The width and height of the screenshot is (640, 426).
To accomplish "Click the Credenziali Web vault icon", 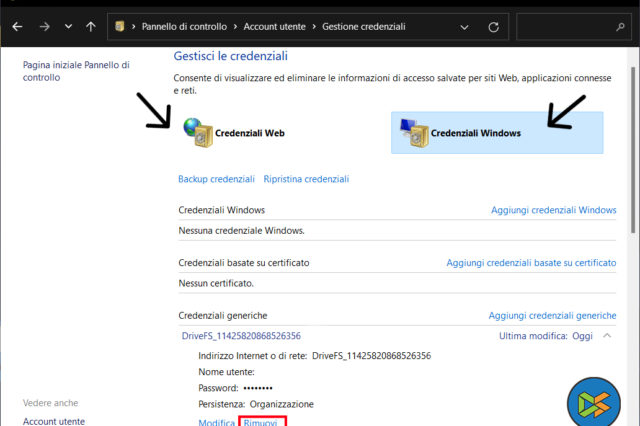I will point(198,133).
